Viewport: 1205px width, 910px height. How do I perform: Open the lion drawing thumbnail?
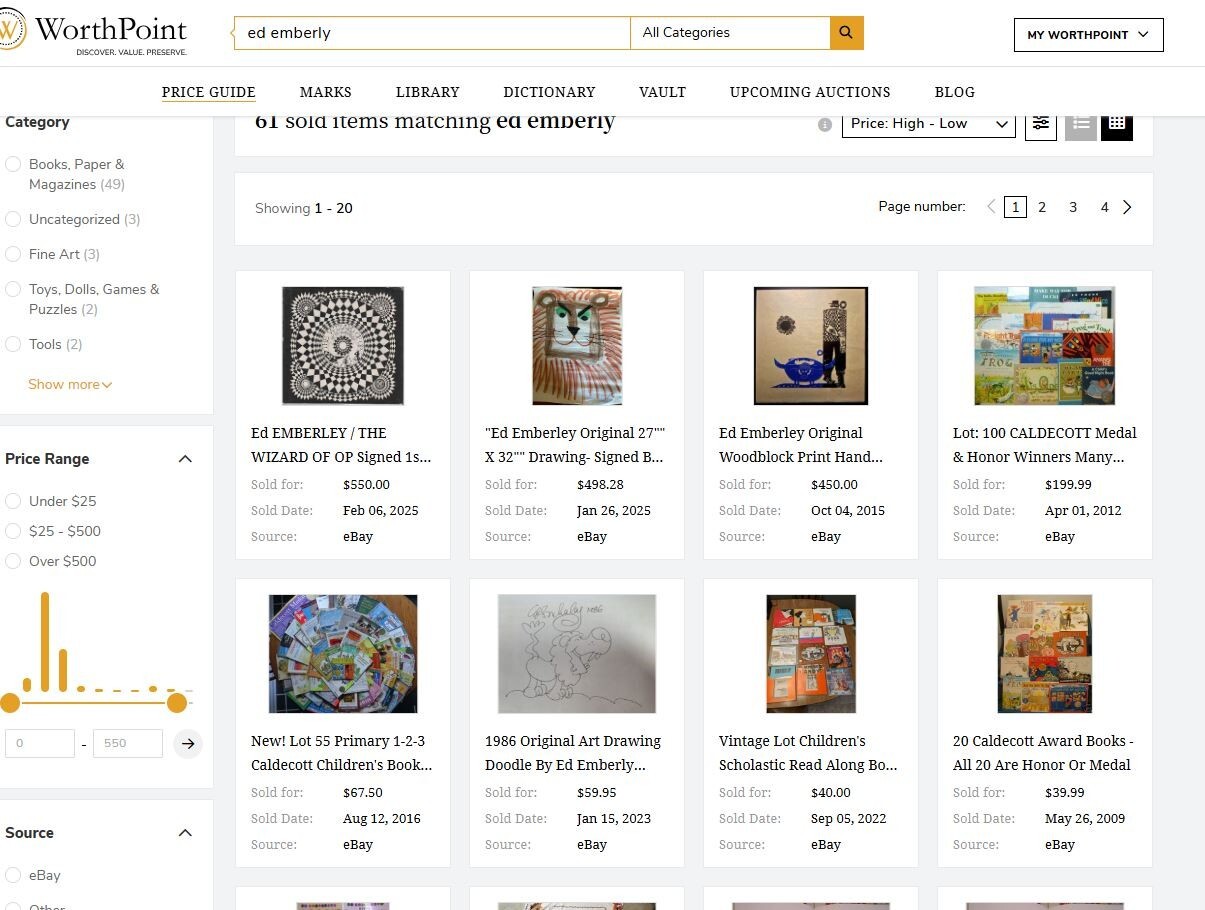click(x=577, y=346)
